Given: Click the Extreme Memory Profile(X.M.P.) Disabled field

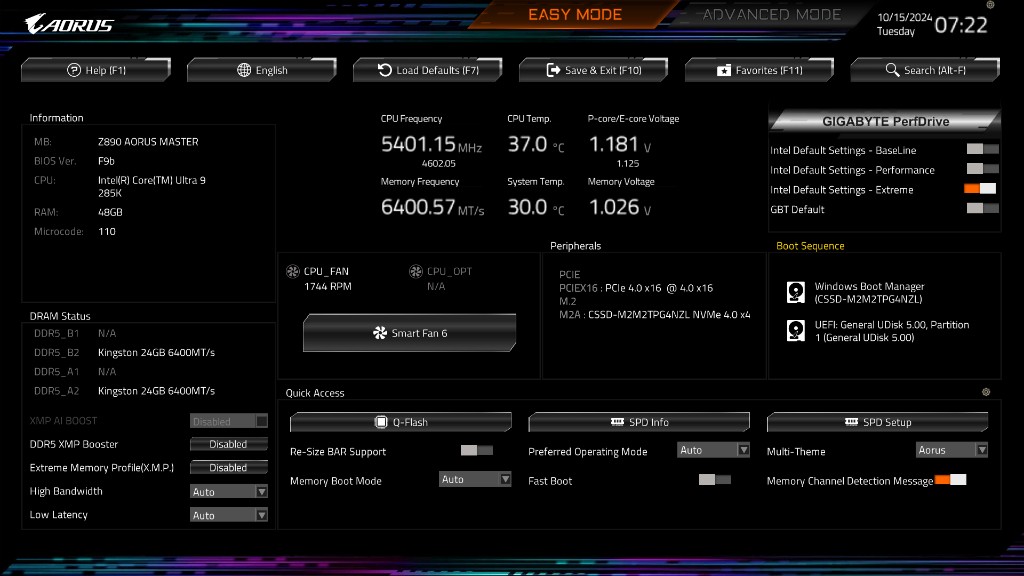Looking at the screenshot, I should point(229,468).
